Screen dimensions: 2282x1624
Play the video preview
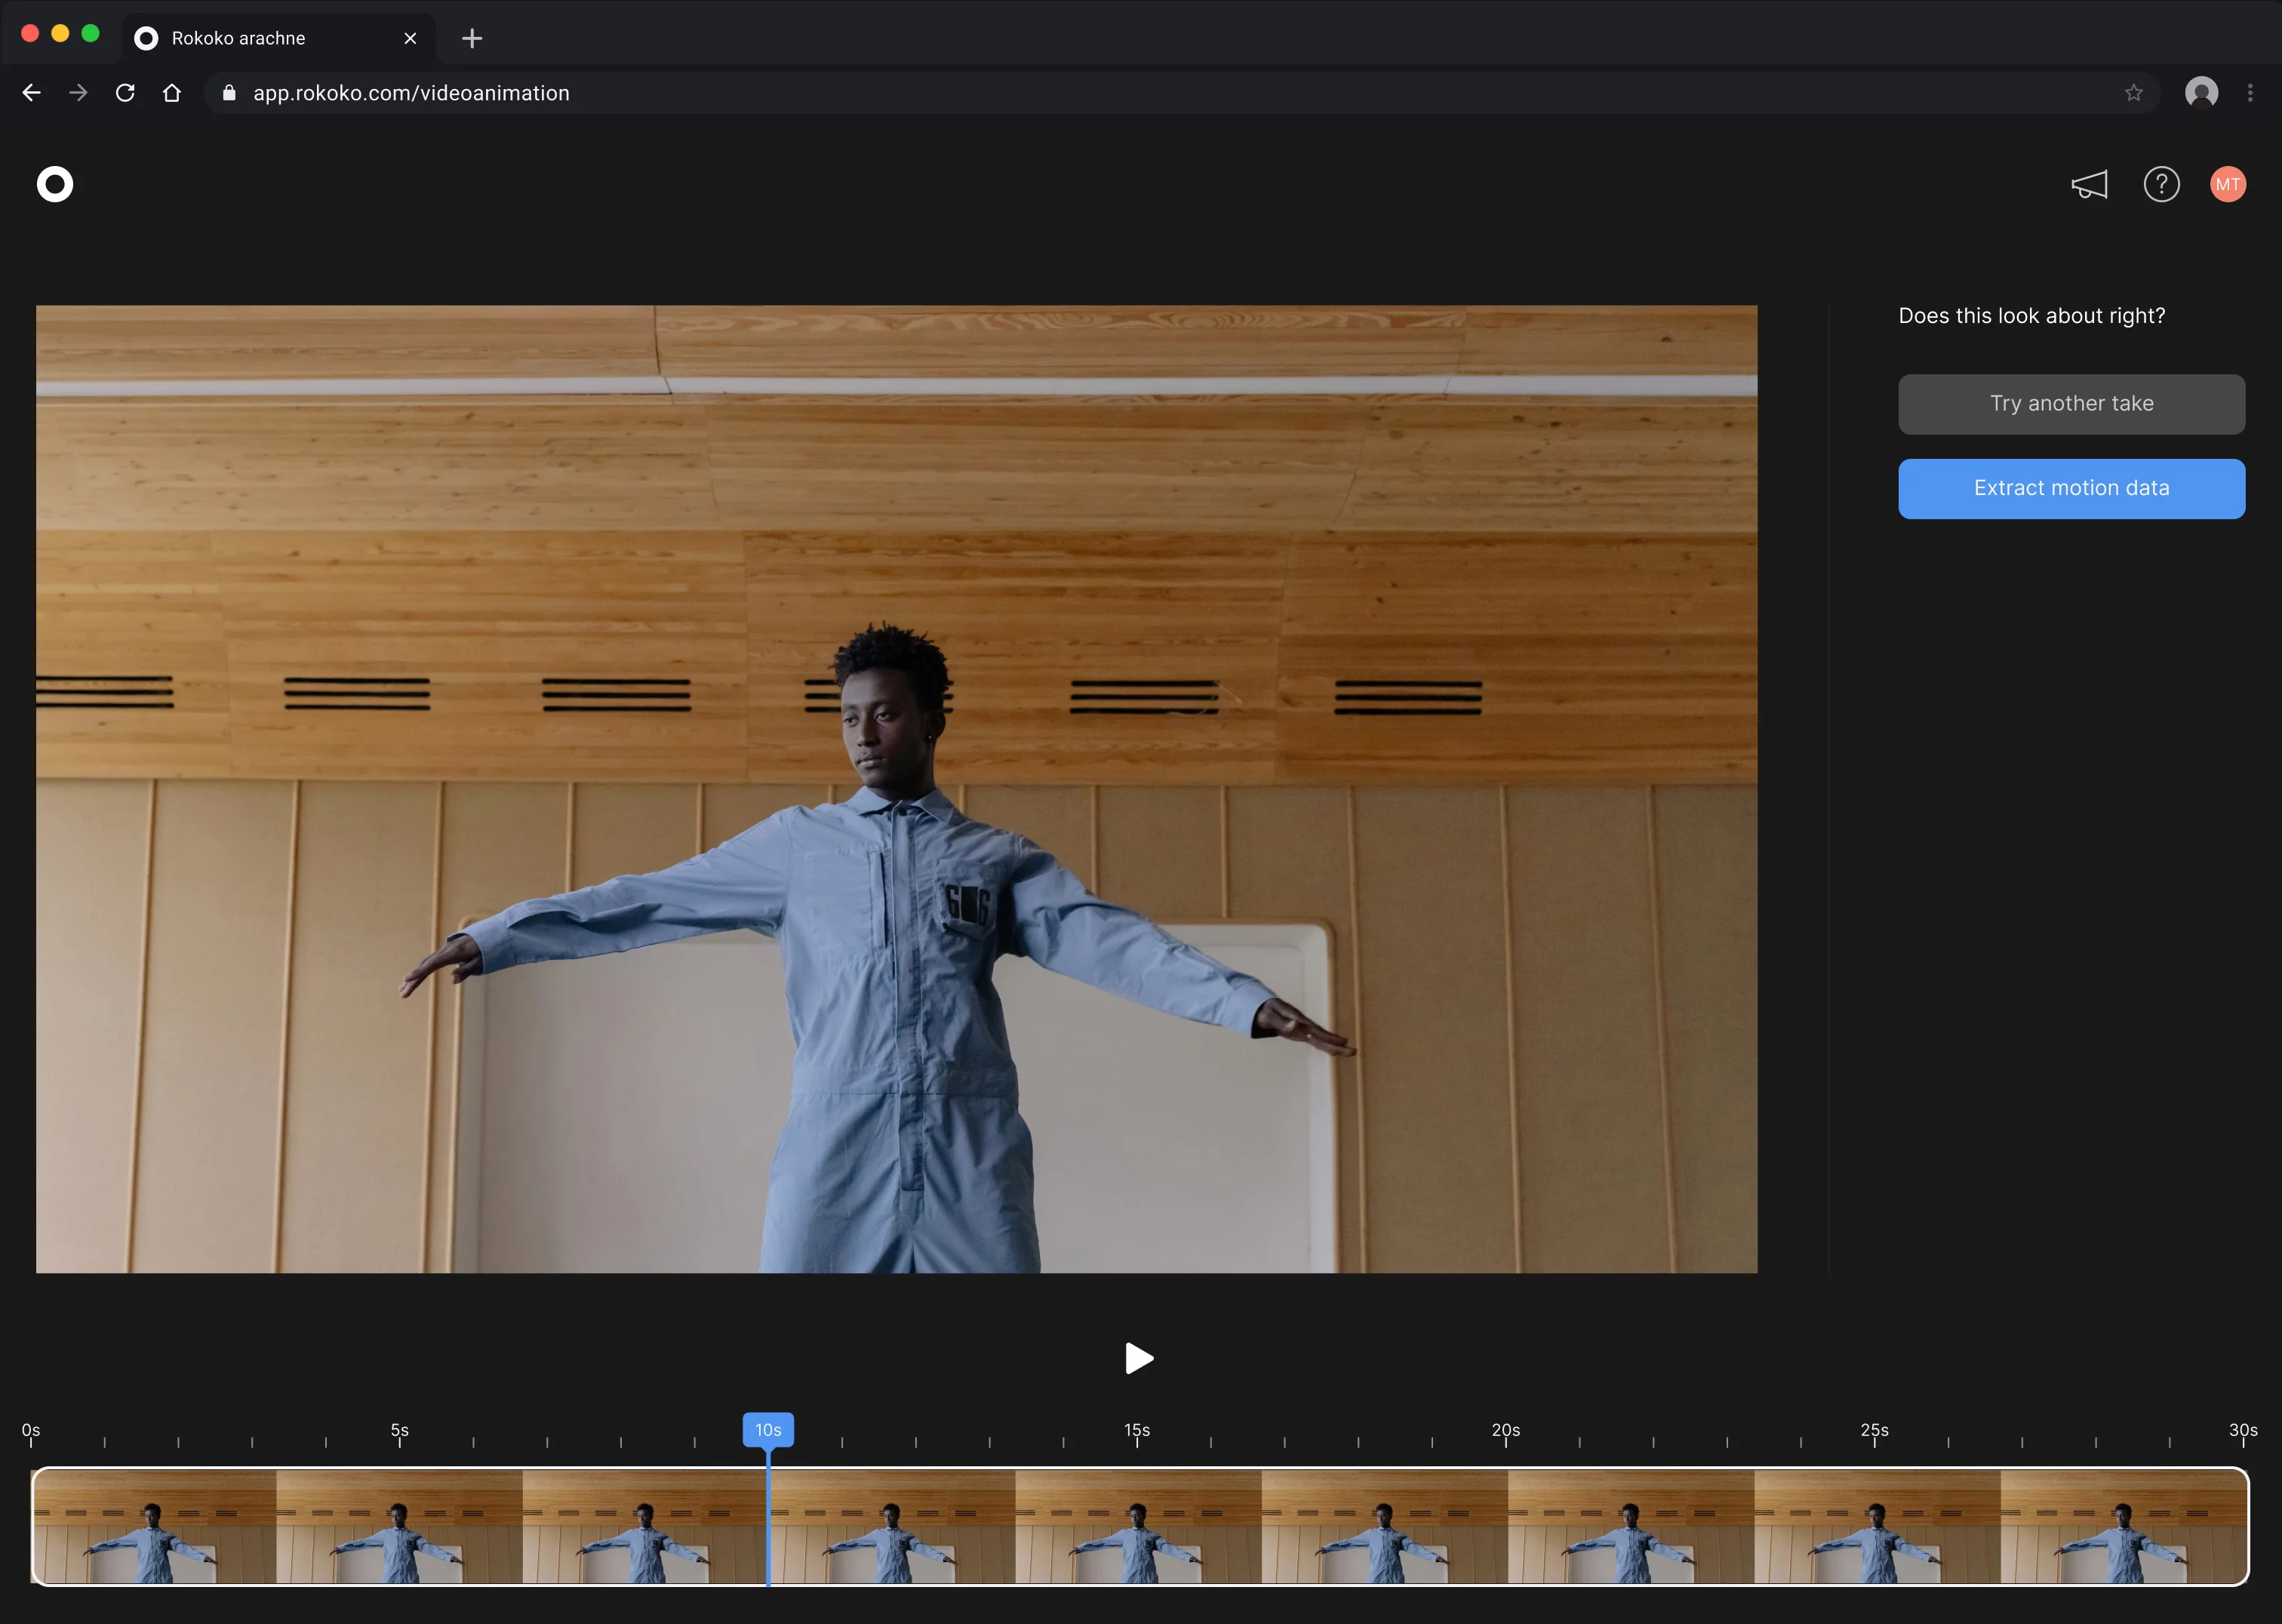(1139, 1358)
